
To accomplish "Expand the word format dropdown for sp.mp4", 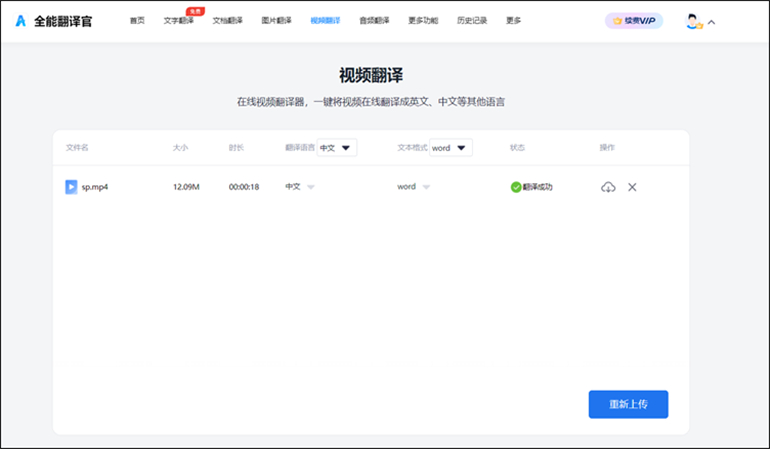I will pyautogui.click(x=426, y=187).
